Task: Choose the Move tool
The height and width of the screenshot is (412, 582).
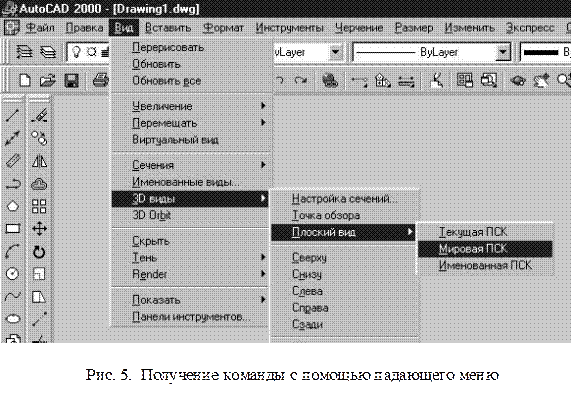Action: point(39,229)
